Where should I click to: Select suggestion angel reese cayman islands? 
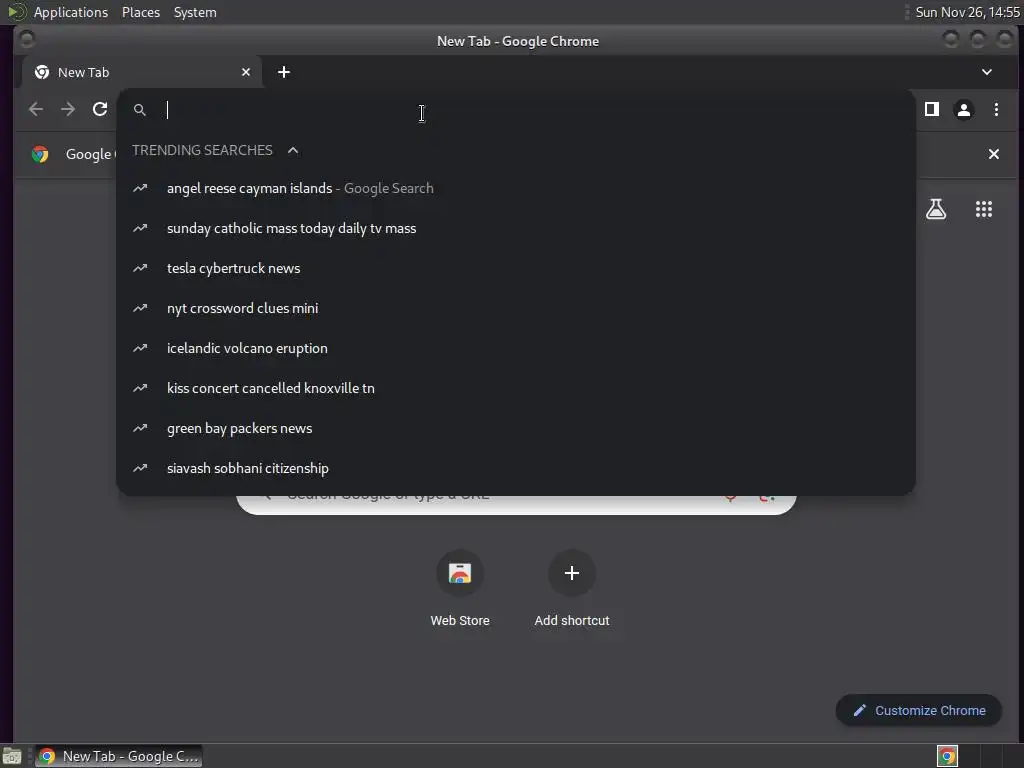(516, 188)
